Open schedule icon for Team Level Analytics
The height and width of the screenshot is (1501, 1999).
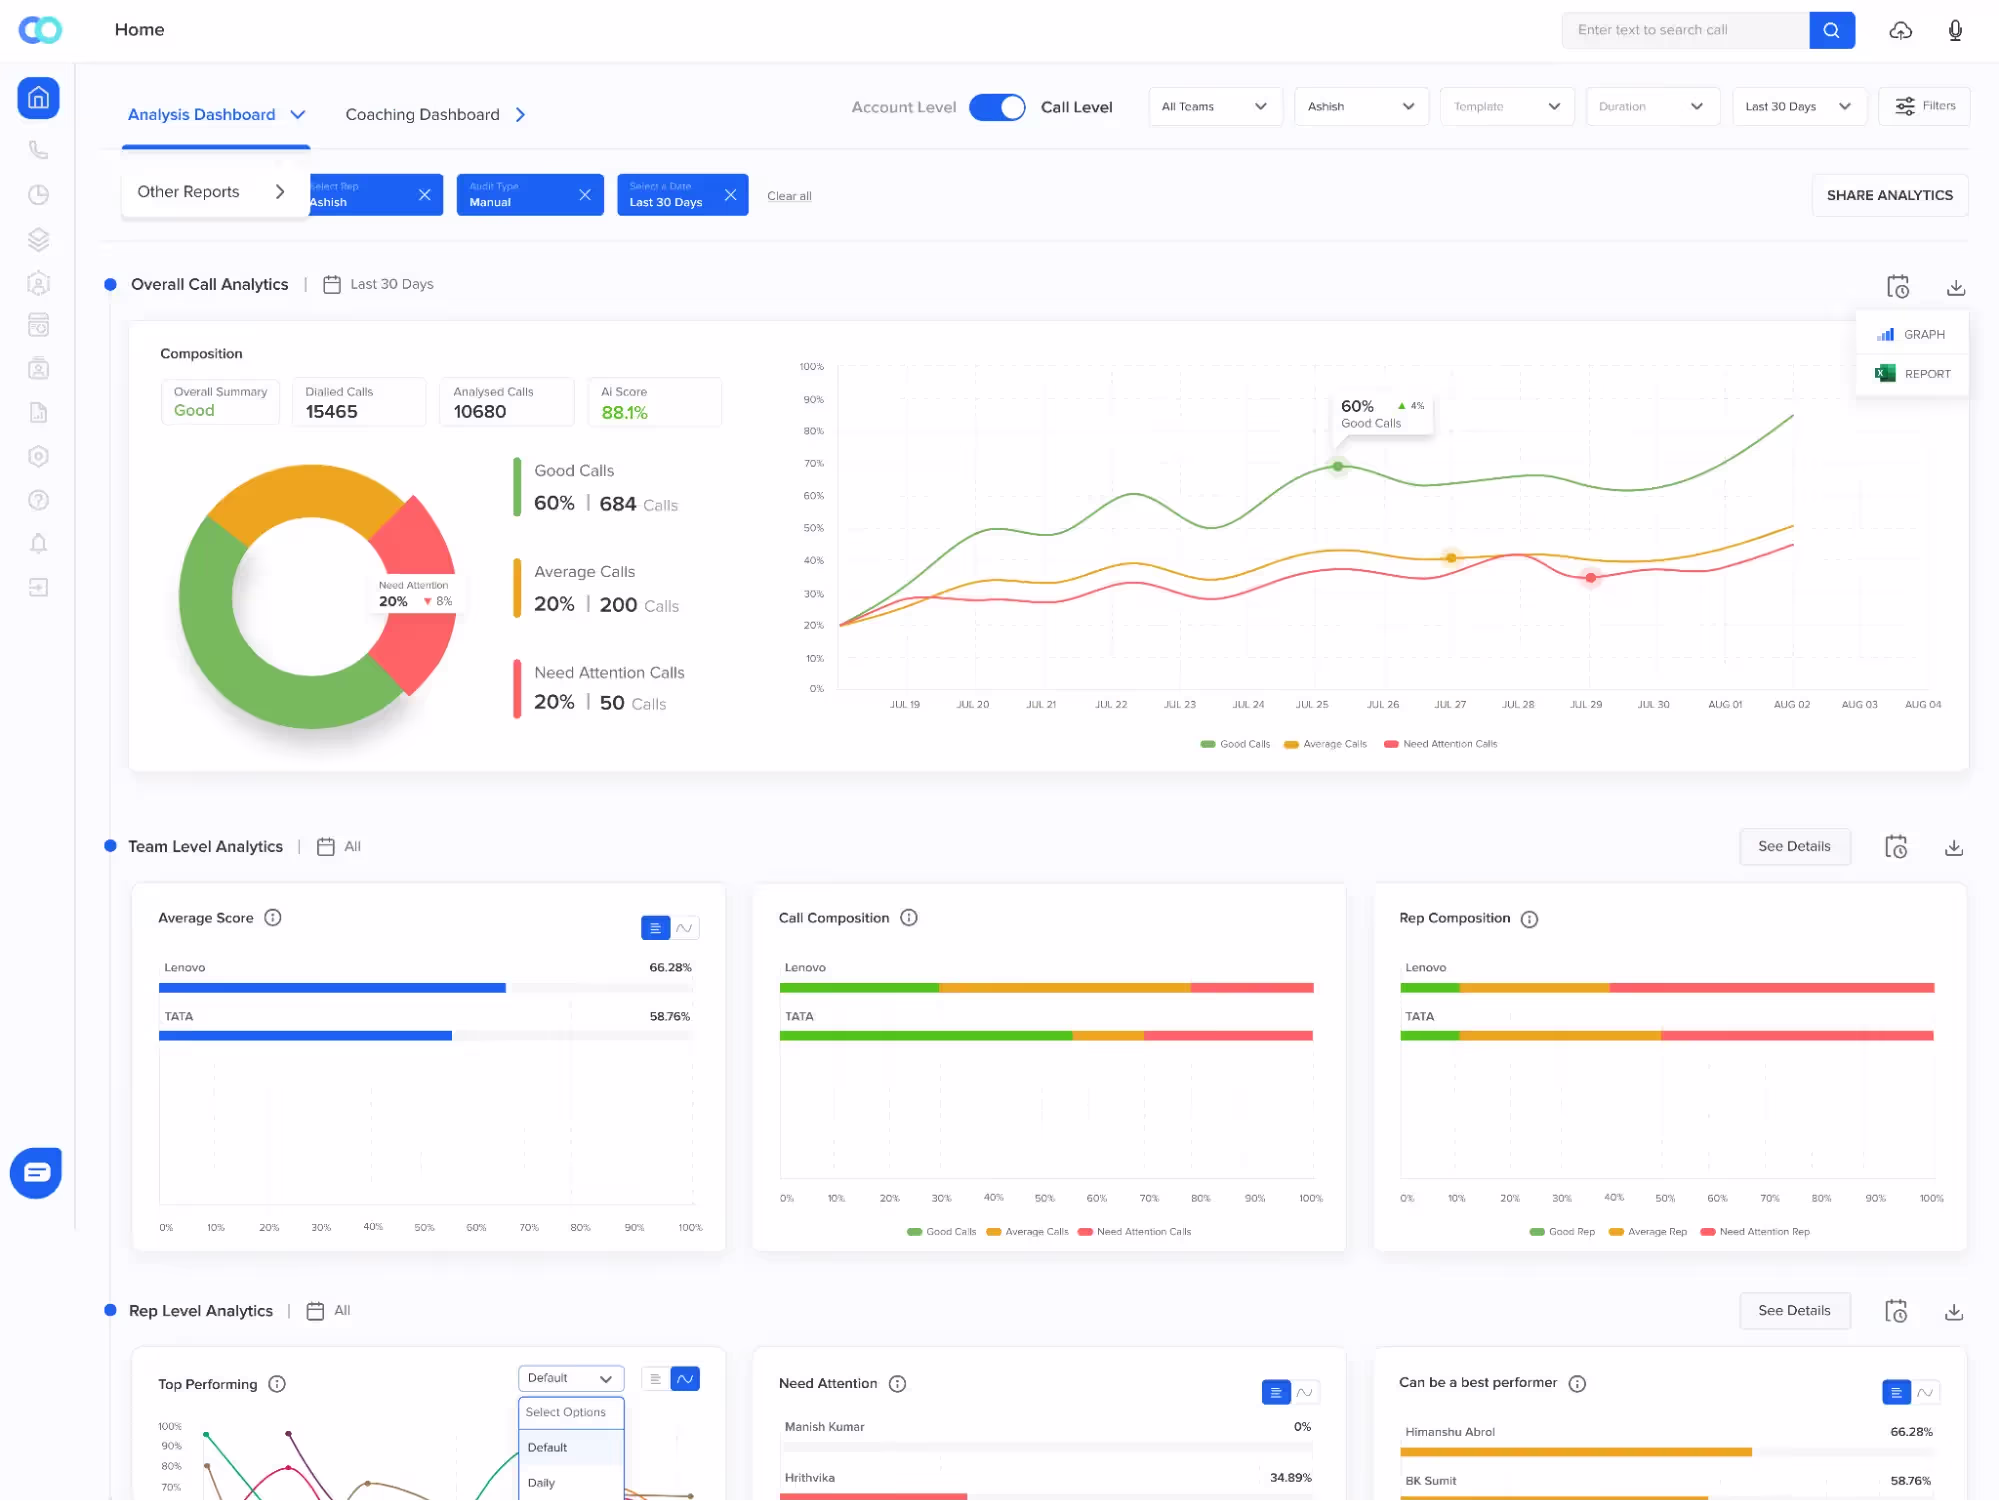coord(1896,847)
